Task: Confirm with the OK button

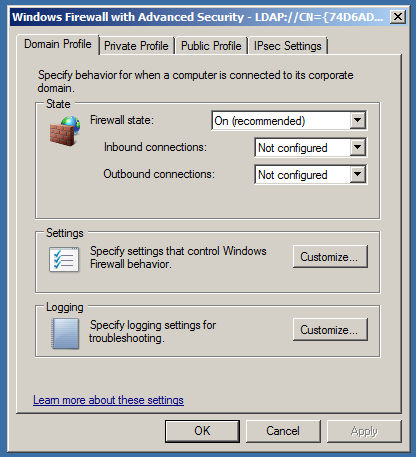Action: 202,431
